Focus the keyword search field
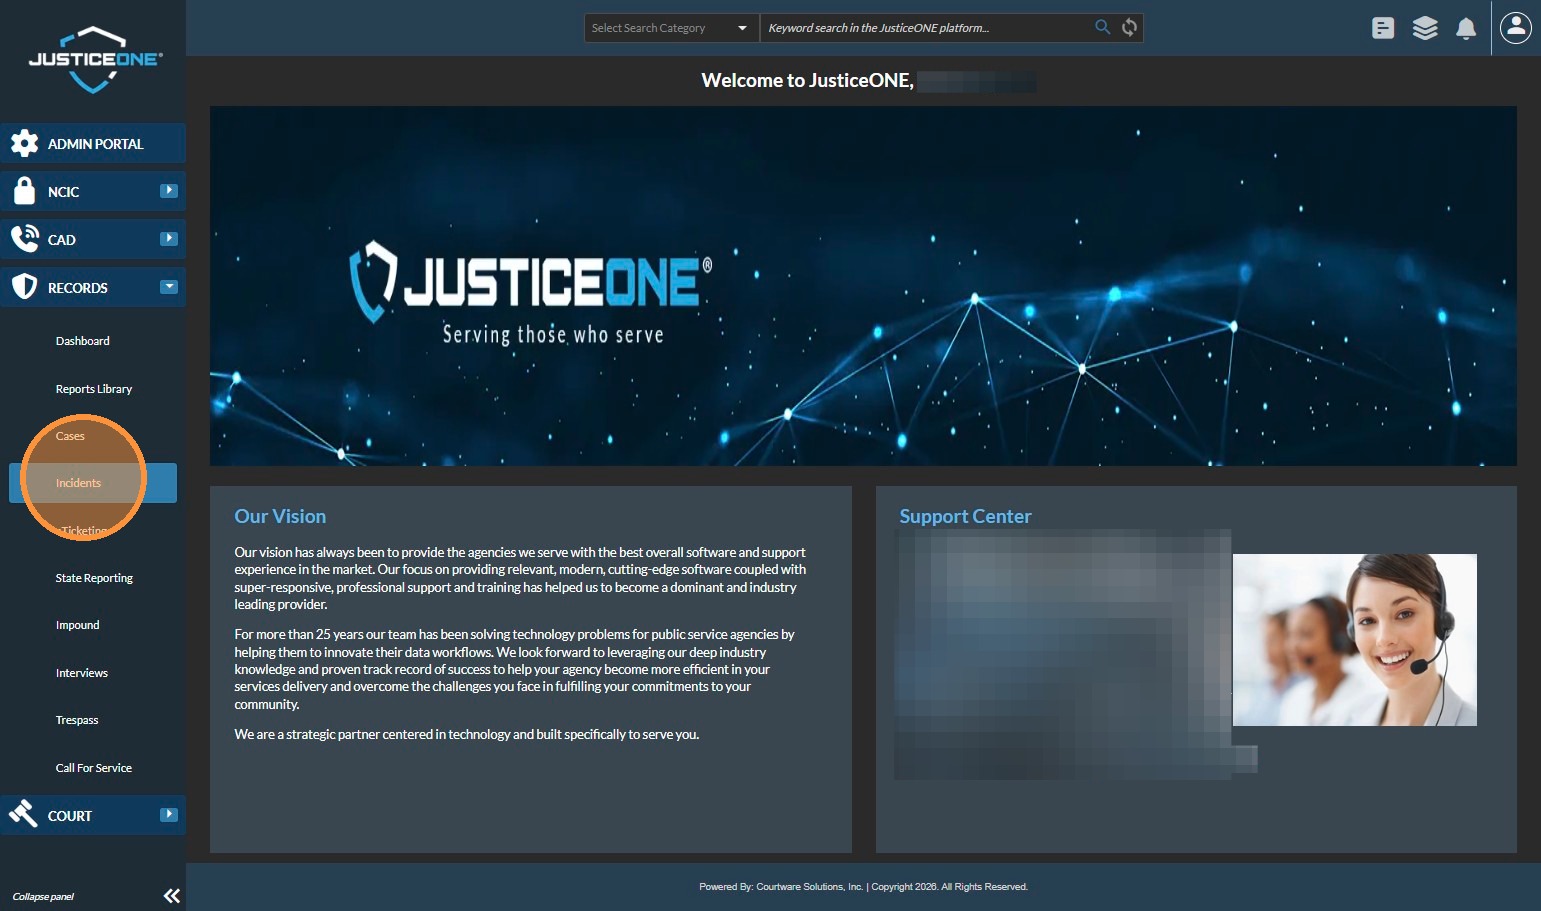Screen dimensions: 1541x911 [927, 28]
